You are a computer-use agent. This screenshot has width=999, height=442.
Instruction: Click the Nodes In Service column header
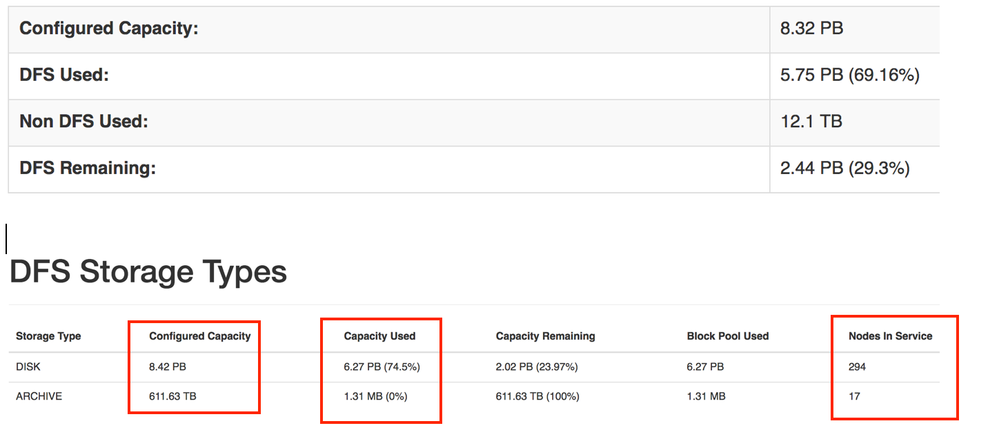pyautogui.click(x=889, y=336)
